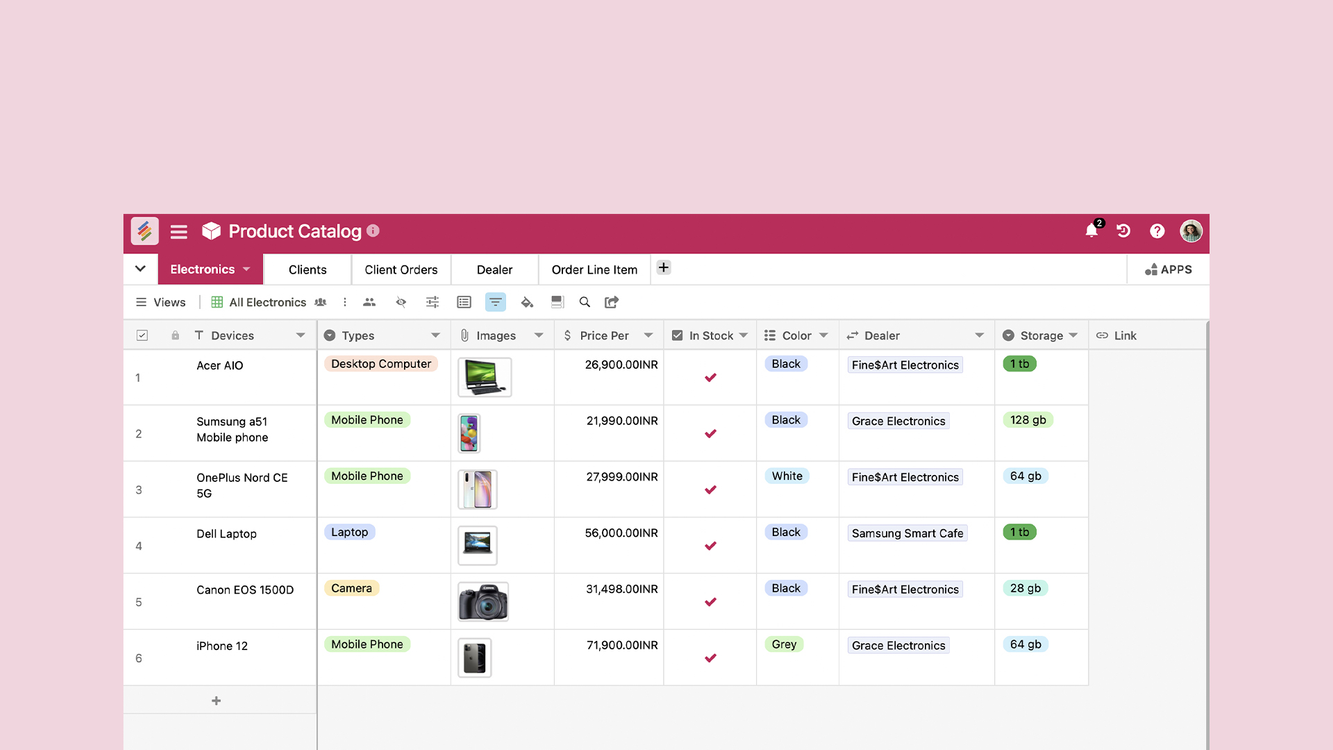Open the Storage column dropdown arrow

pyautogui.click(x=1073, y=336)
